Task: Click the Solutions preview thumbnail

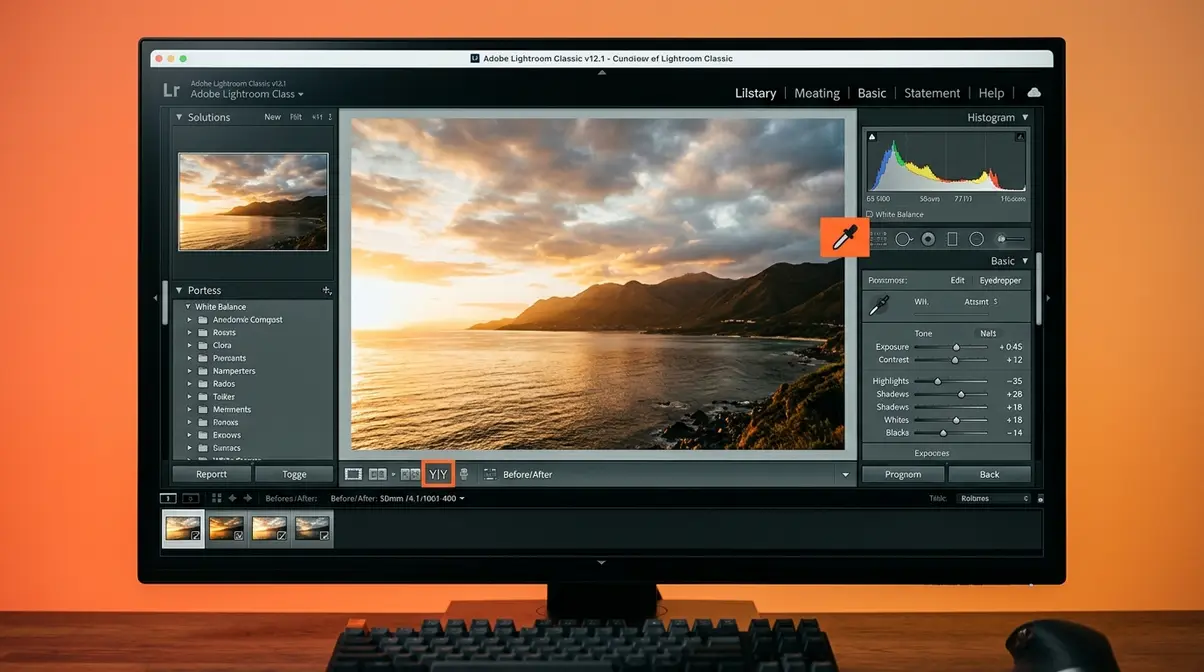Action: 253,201
